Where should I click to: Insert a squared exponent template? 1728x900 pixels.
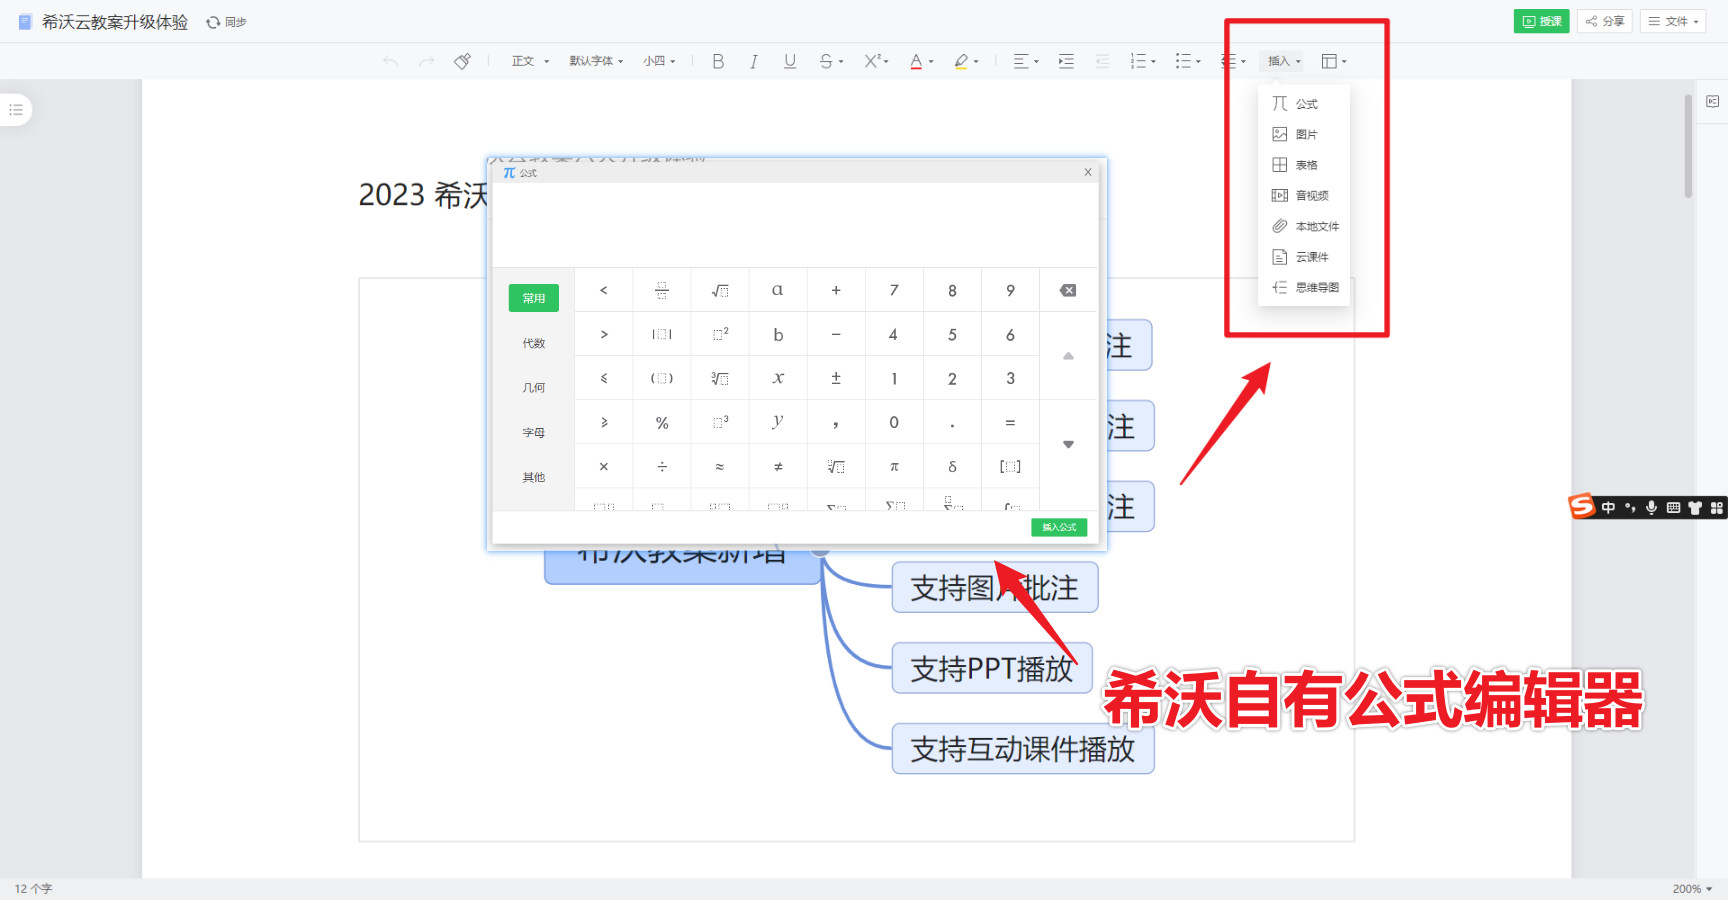point(720,334)
